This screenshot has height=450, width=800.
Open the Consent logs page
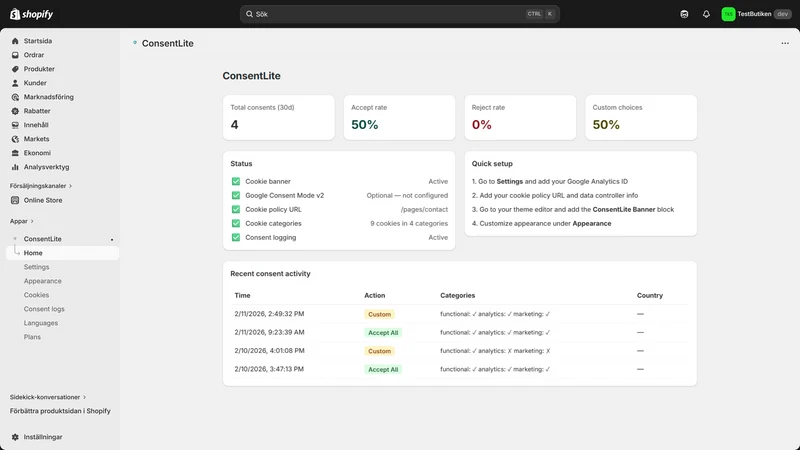pos(44,309)
